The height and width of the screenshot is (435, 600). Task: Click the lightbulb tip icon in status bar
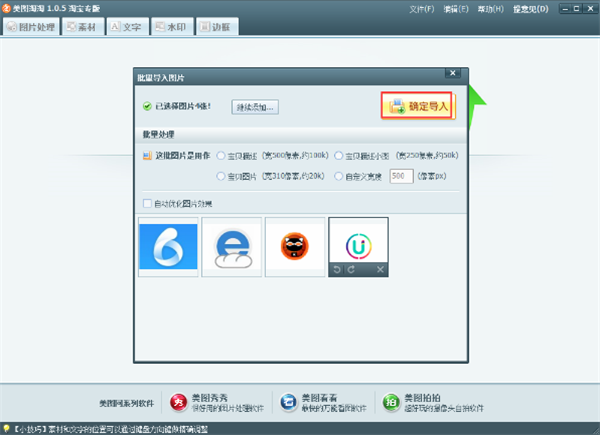(7, 428)
